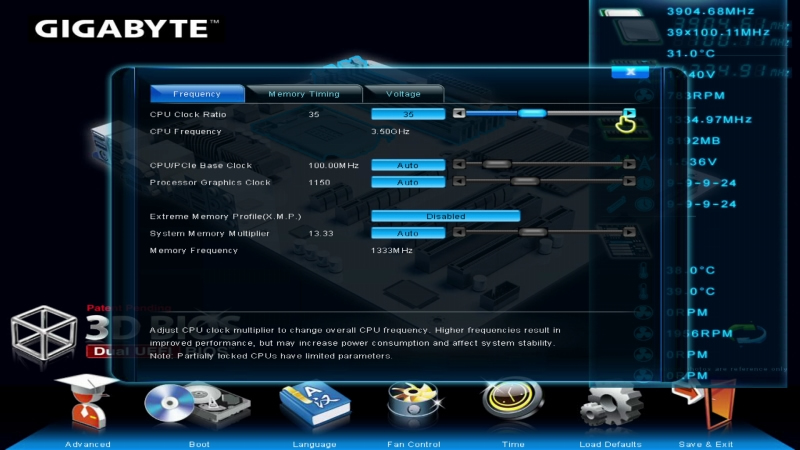Click the CPU Clock Ratio value field 35
This screenshot has height=450, width=800.
click(x=408, y=114)
